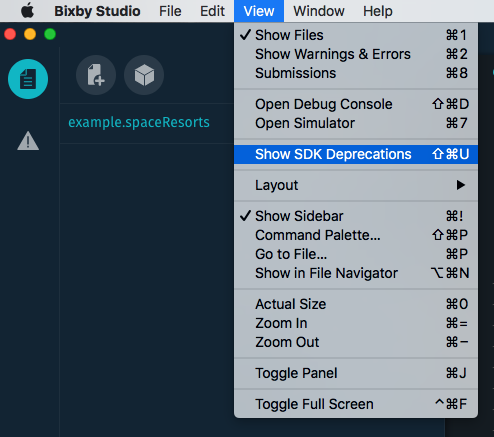Select Open Debug Console
494x437 pixels.
tap(356, 104)
